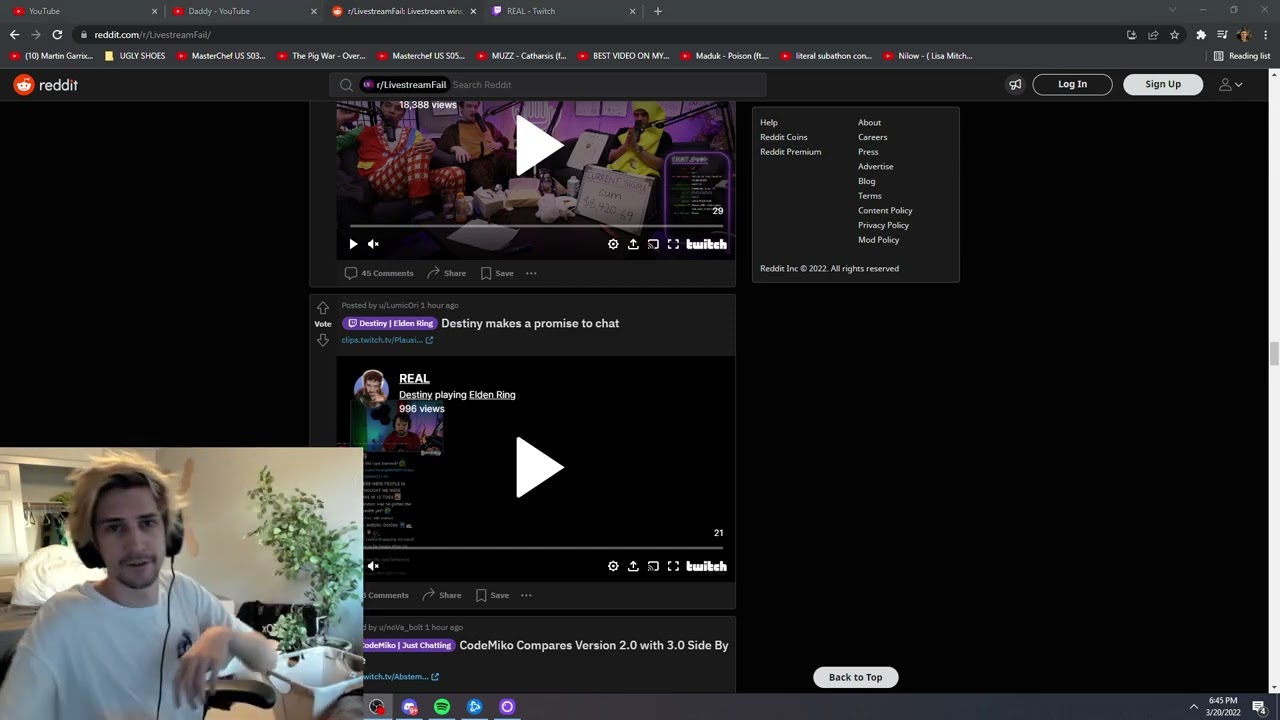Cast the Destiny clip using the cast icon
Image resolution: width=1280 pixels, height=720 pixels.
[x=653, y=566]
